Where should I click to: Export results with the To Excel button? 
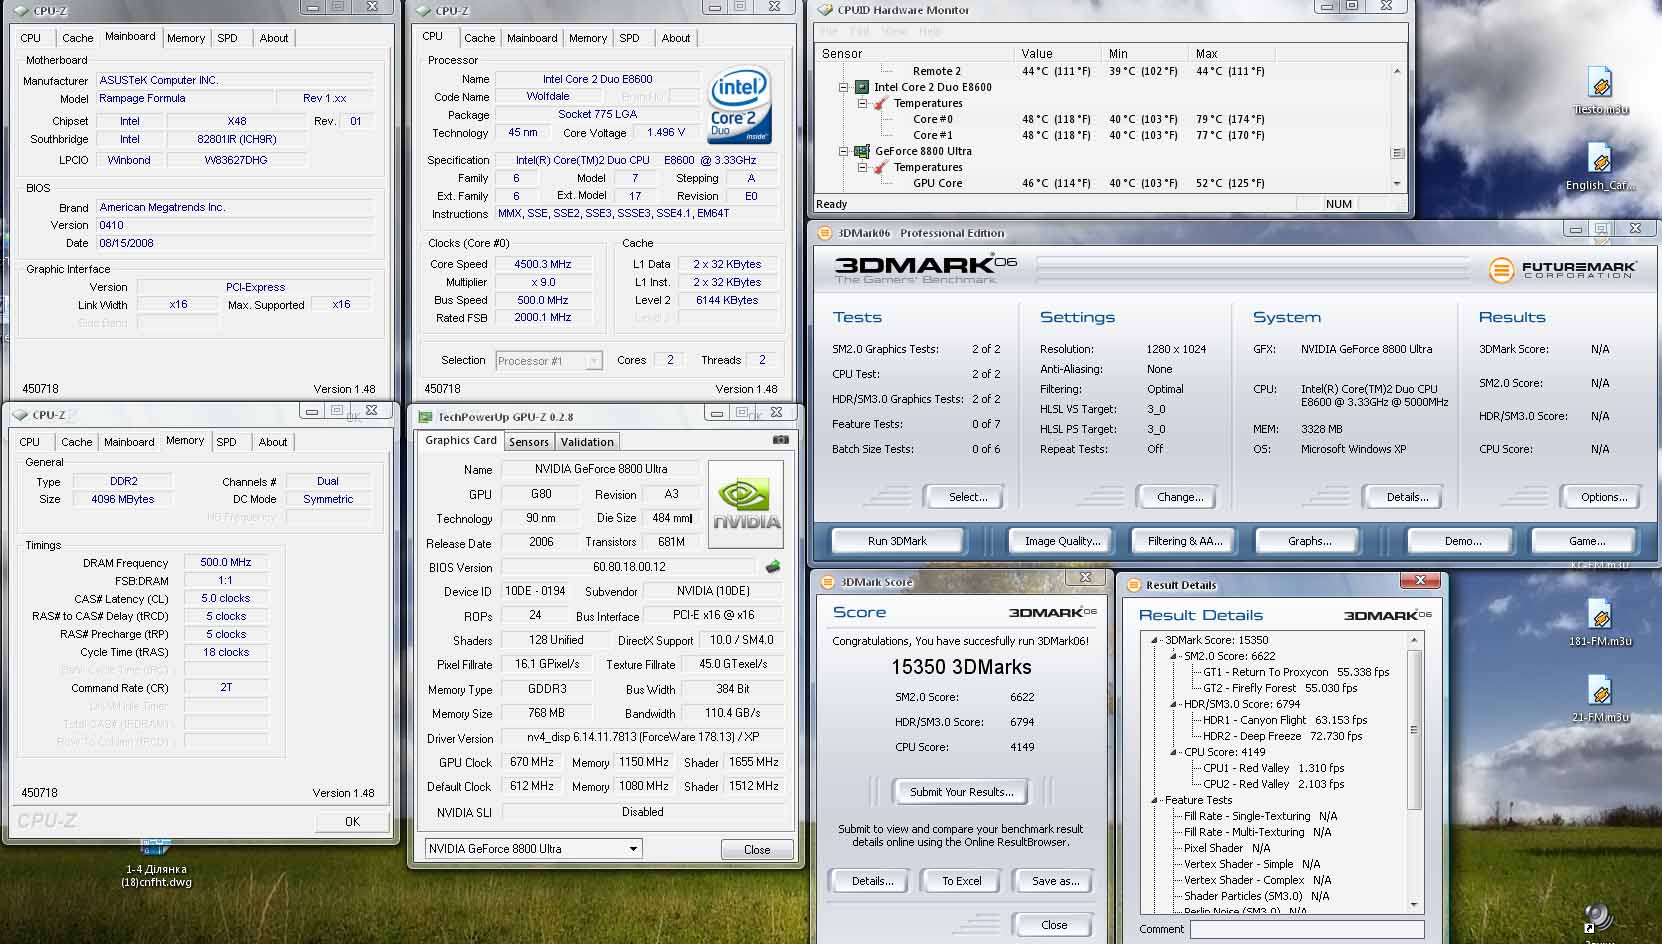pyautogui.click(x=962, y=881)
